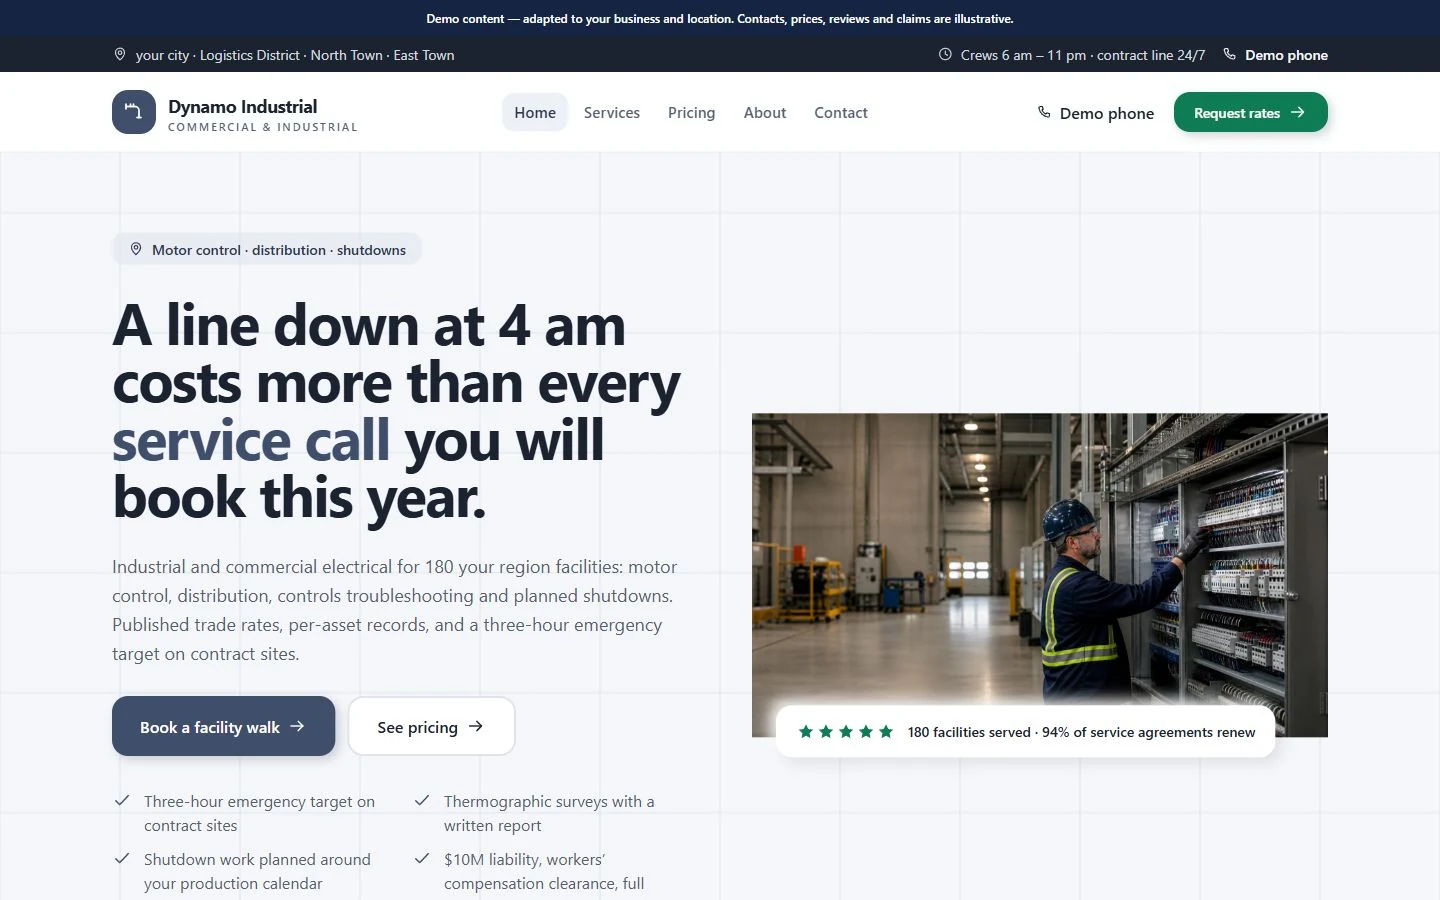The width and height of the screenshot is (1440, 900).
Task: Click the '180 facilities served' review text
Action: click(x=1081, y=732)
